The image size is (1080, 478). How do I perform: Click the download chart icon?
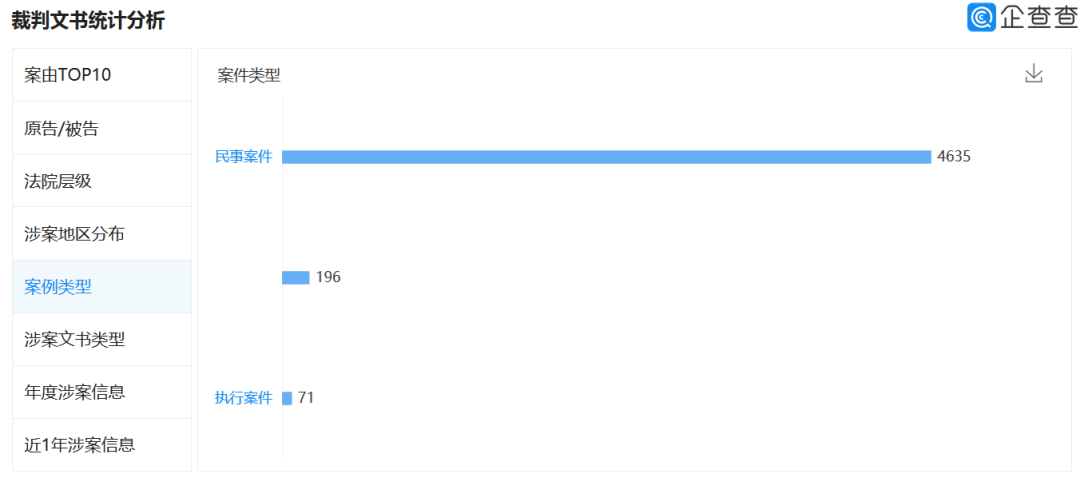[1034, 74]
